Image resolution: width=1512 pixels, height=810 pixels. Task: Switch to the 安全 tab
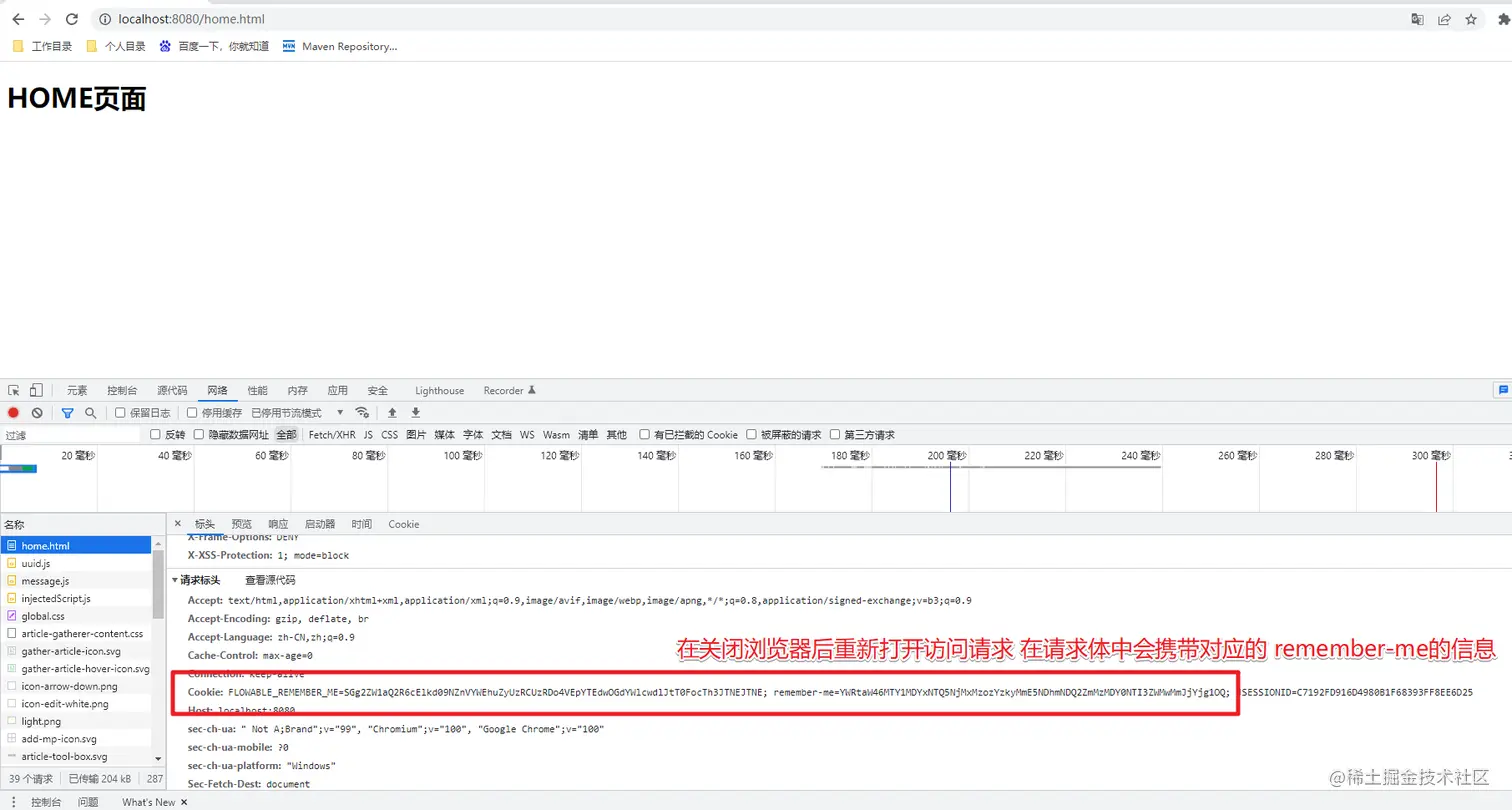(x=377, y=391)
